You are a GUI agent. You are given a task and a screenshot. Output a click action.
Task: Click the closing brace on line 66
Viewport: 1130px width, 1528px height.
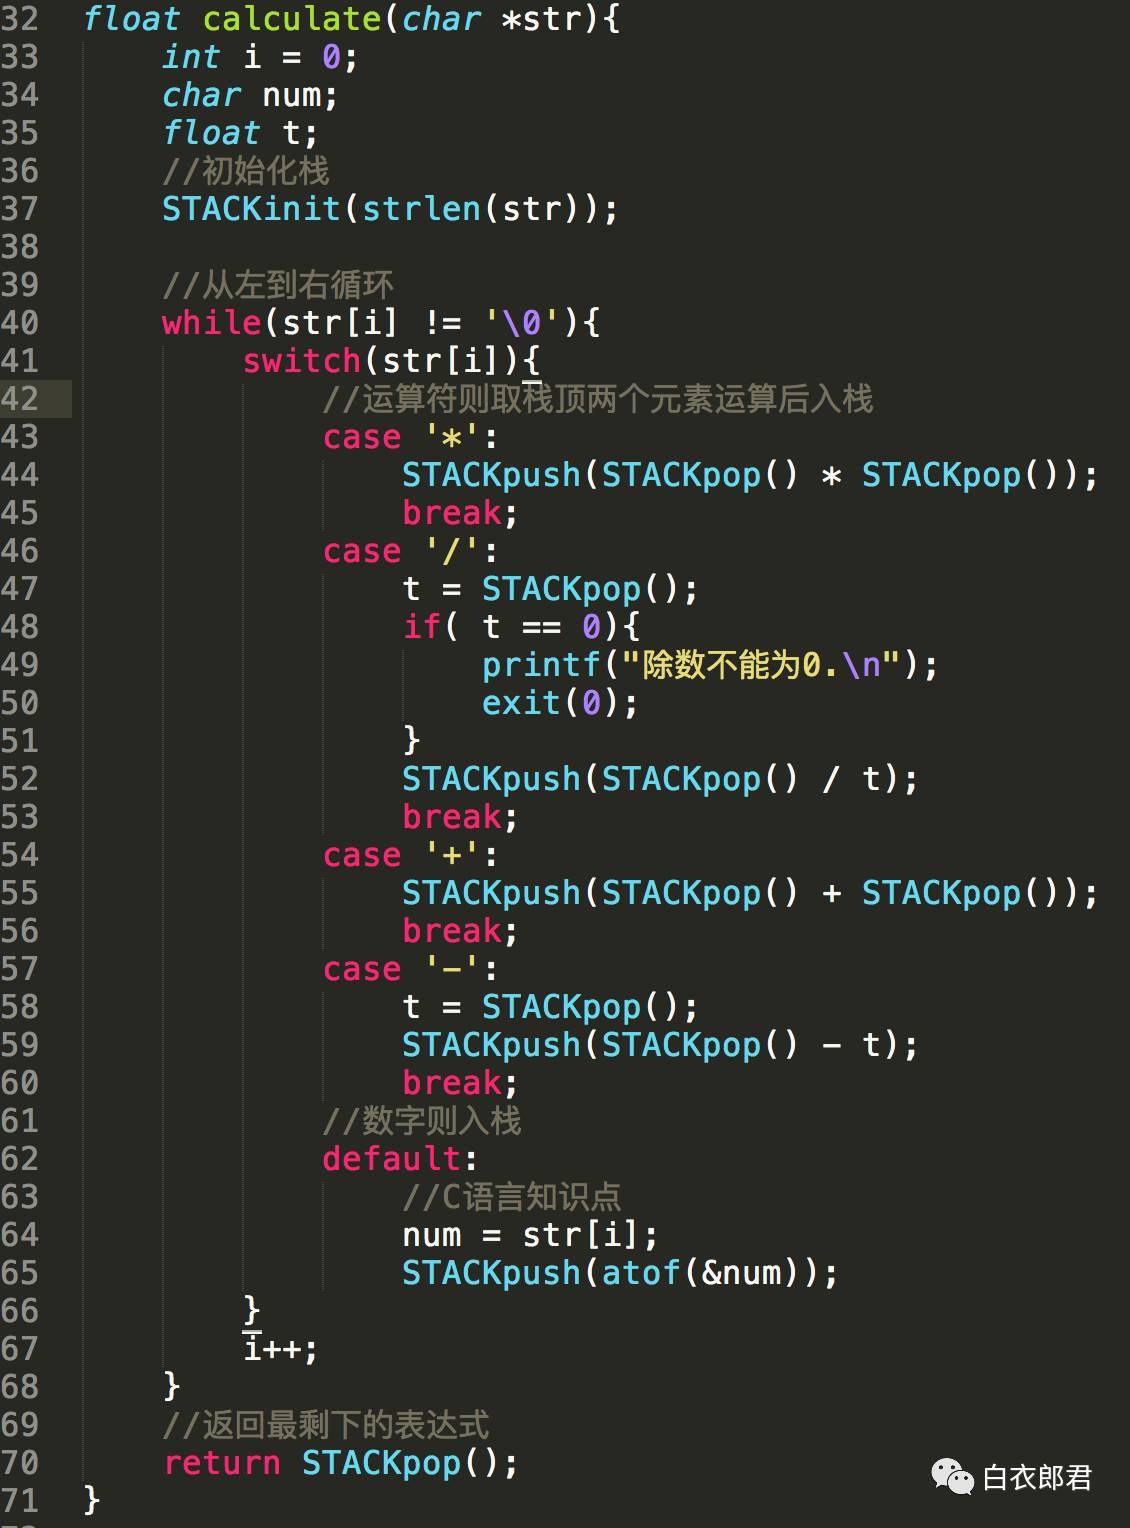[251, 1309]
